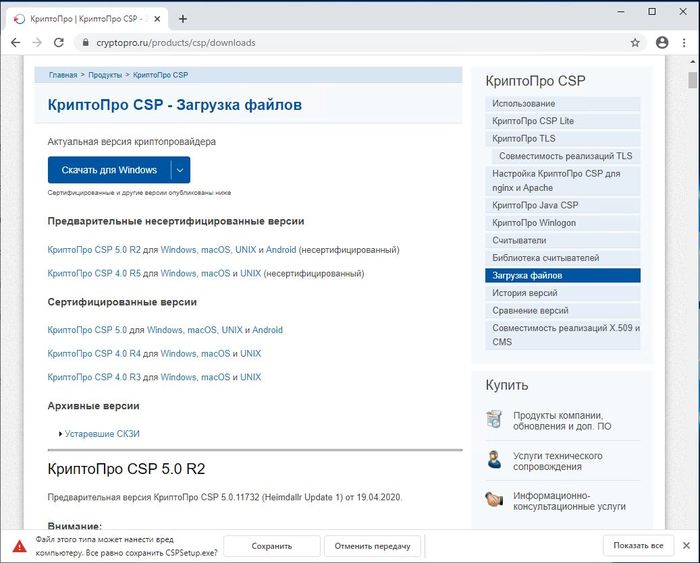Open a new tab with the plus button
This screenshot has width=700, height=563.
[183, 19]
